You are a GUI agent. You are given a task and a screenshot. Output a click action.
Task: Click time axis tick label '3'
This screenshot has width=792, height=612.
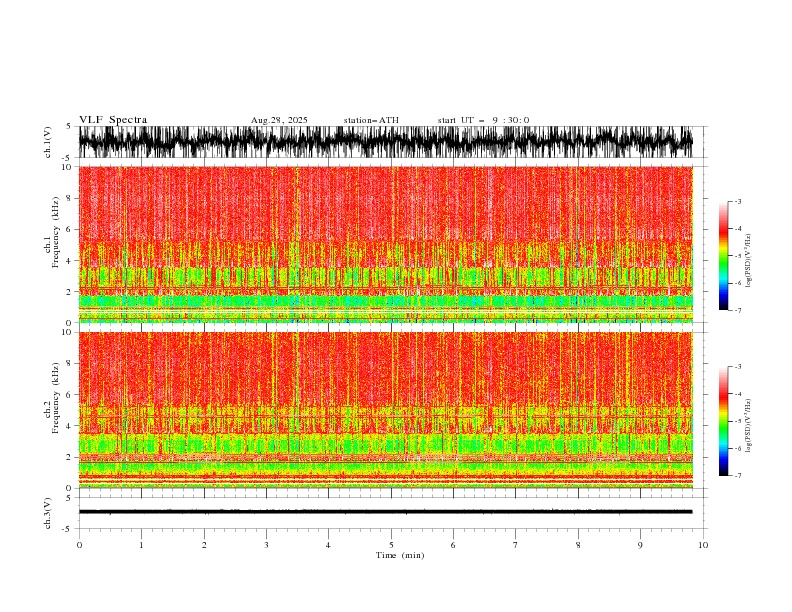point(266,545)
